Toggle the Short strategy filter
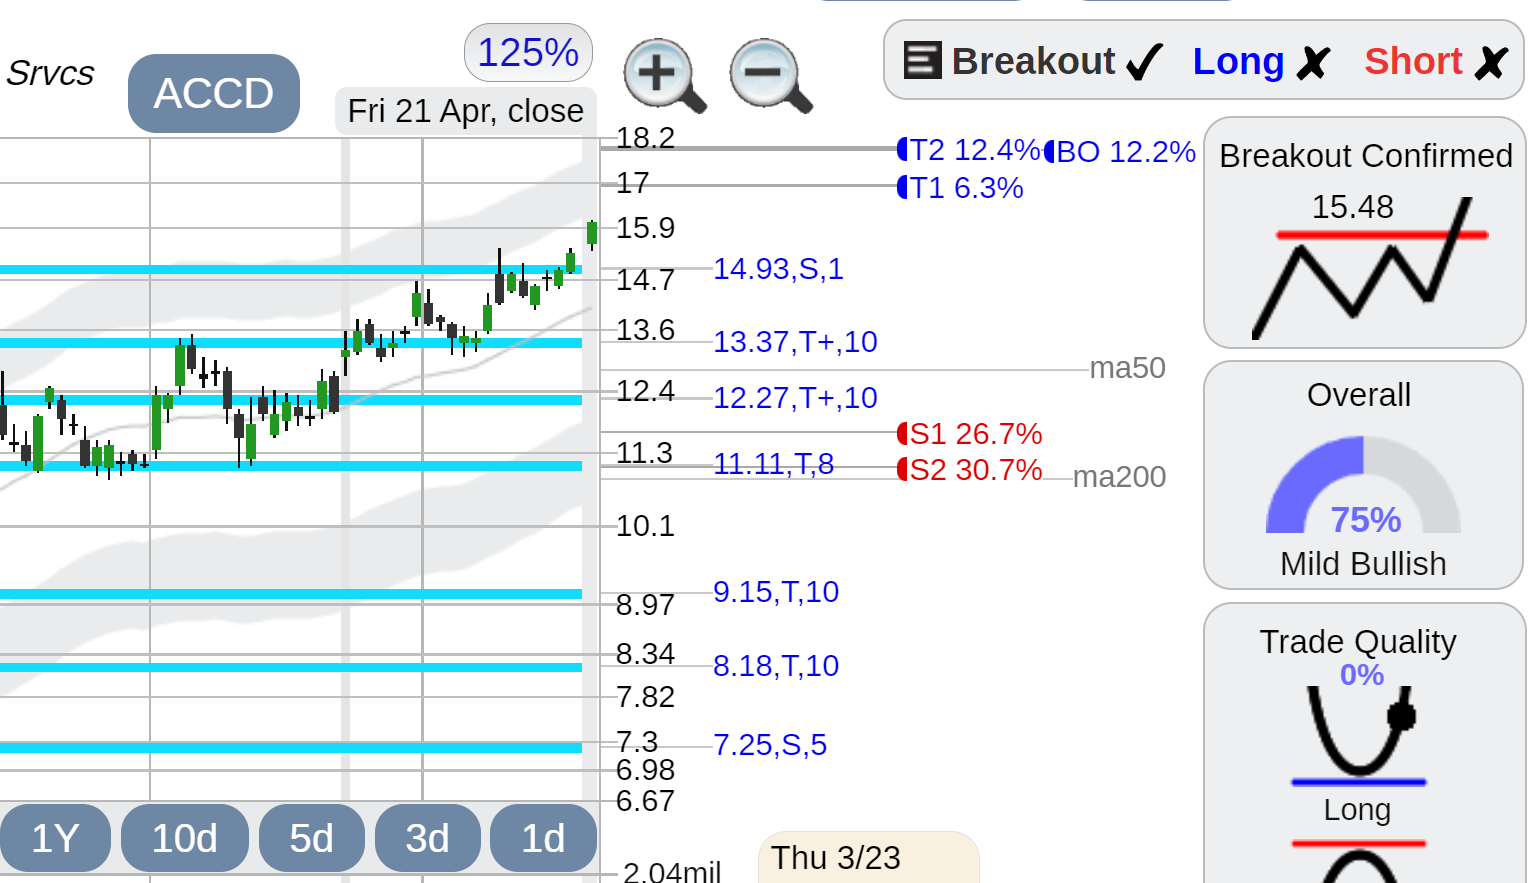 (1435, 62)
